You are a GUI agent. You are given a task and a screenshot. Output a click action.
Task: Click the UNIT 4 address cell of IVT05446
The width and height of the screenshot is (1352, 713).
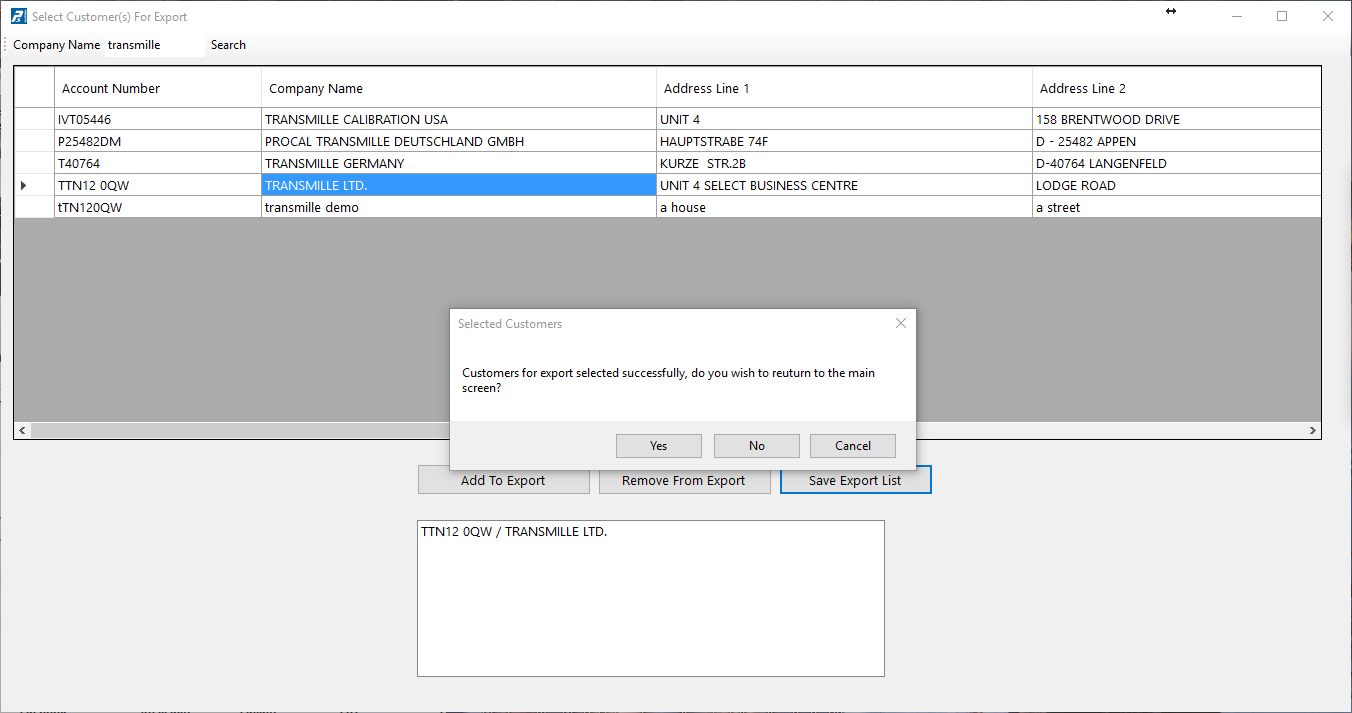(x=844, y=120)
